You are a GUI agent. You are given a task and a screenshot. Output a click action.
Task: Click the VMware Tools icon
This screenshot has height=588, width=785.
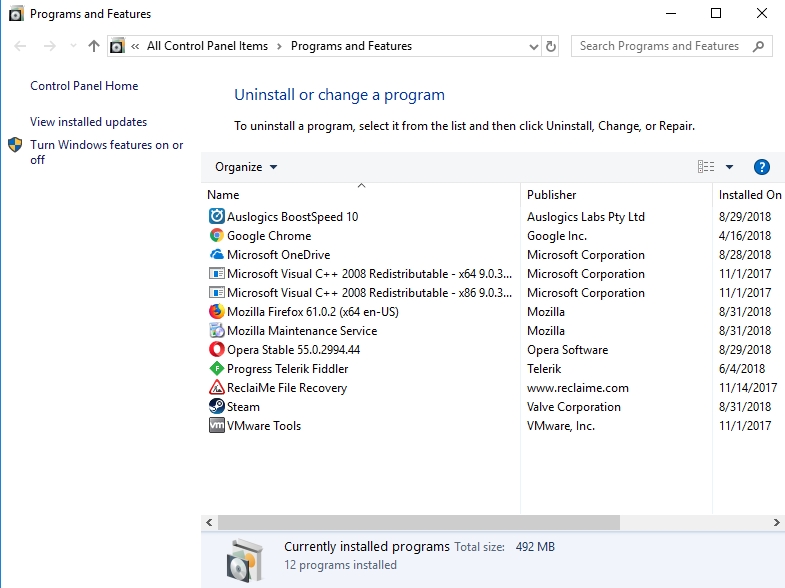coord(217,426)
